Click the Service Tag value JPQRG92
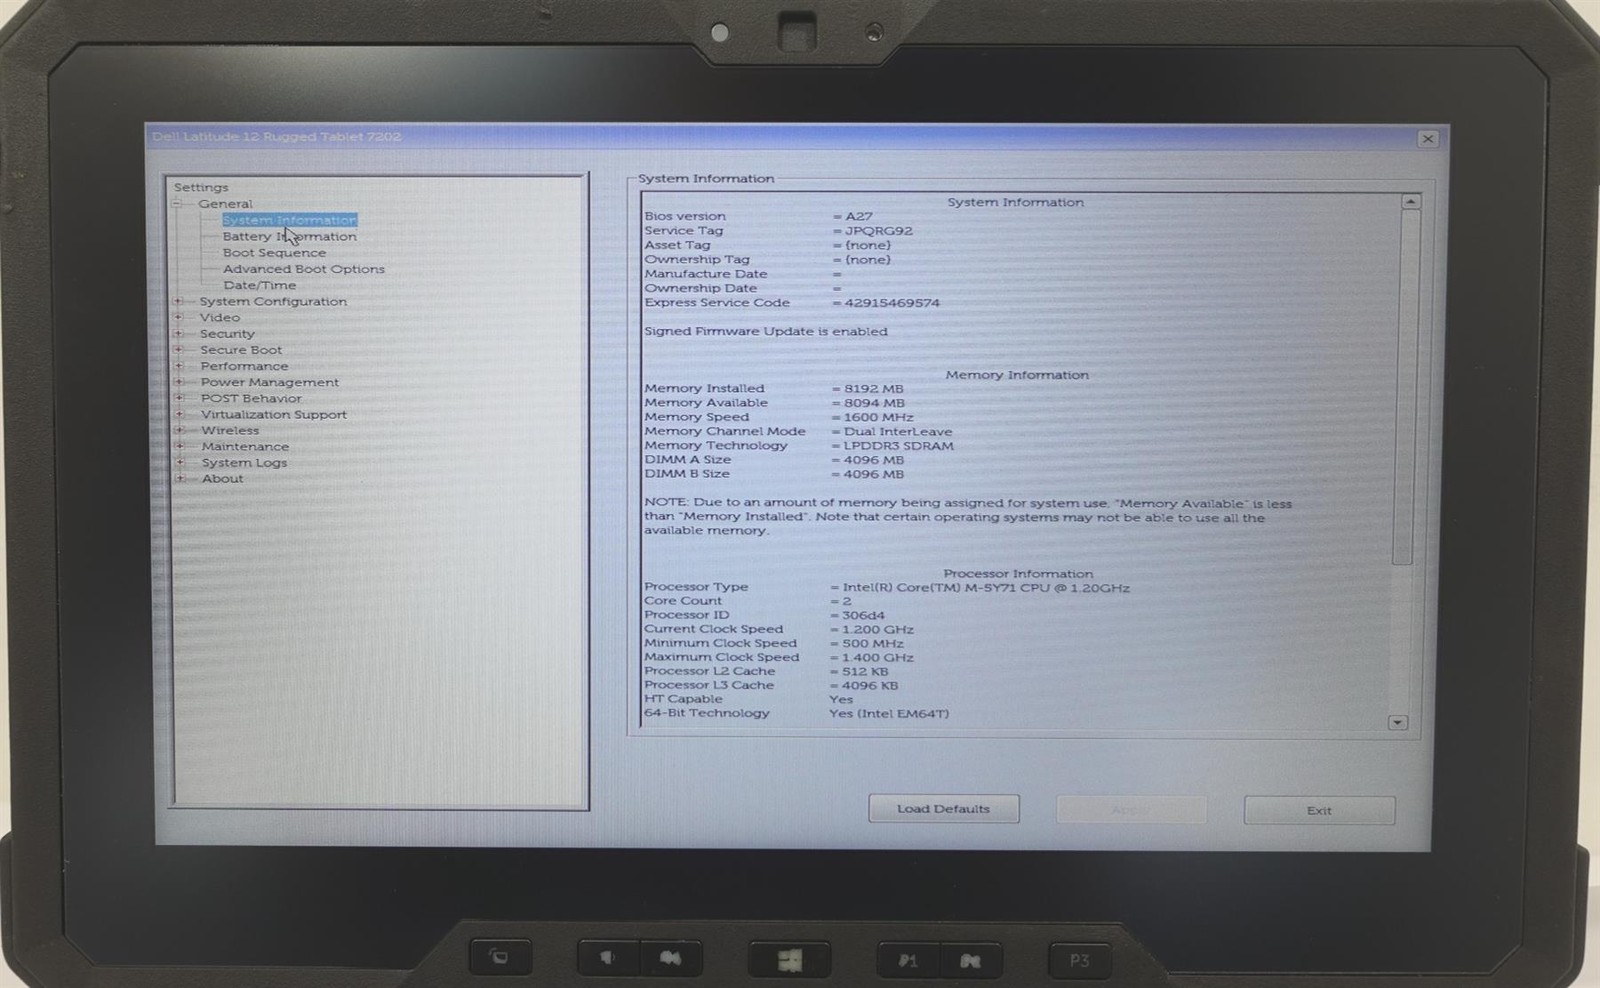 pyautogui.click(x=878, y=231)
